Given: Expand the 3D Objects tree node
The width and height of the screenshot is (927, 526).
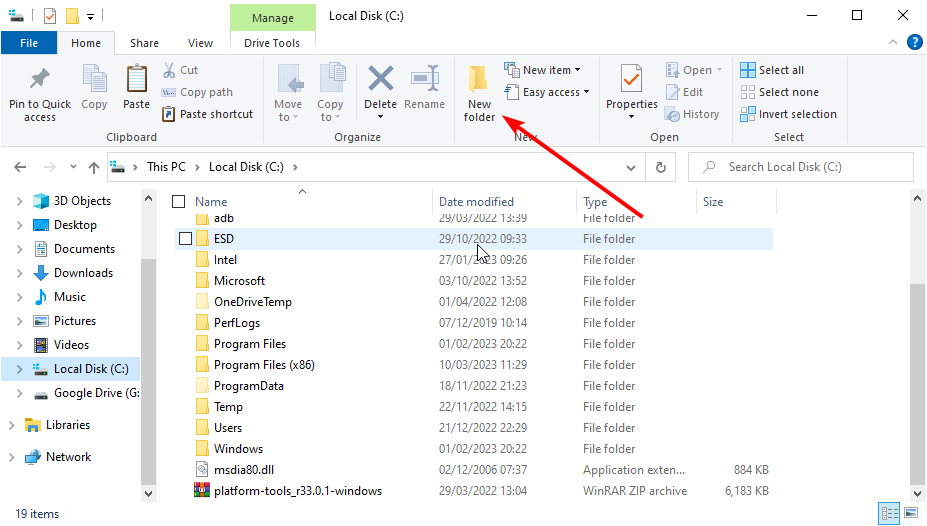Looking at the screenshot, I should (20, 201).
